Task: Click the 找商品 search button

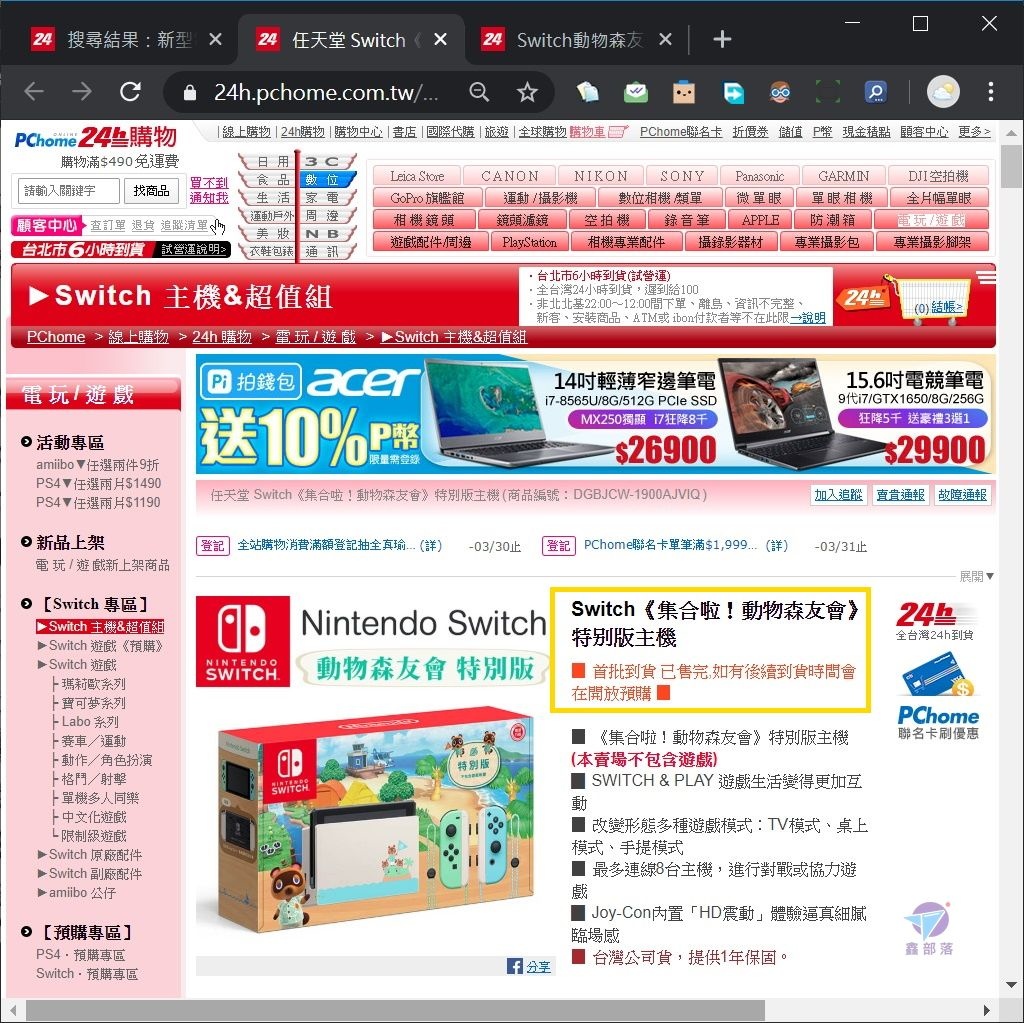Action: tap(151, 191)
